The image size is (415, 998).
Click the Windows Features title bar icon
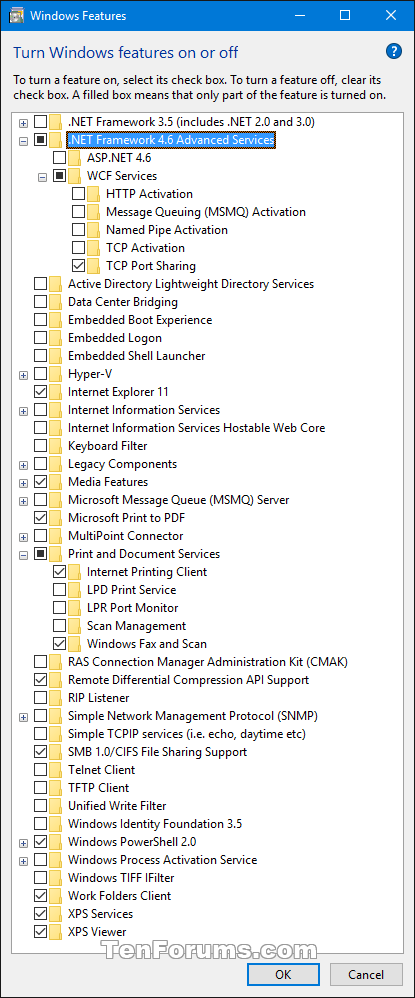pos(15,15)
